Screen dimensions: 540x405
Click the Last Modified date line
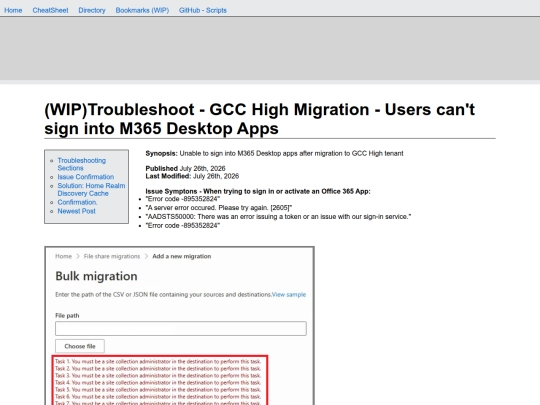(x=192, y=176)
